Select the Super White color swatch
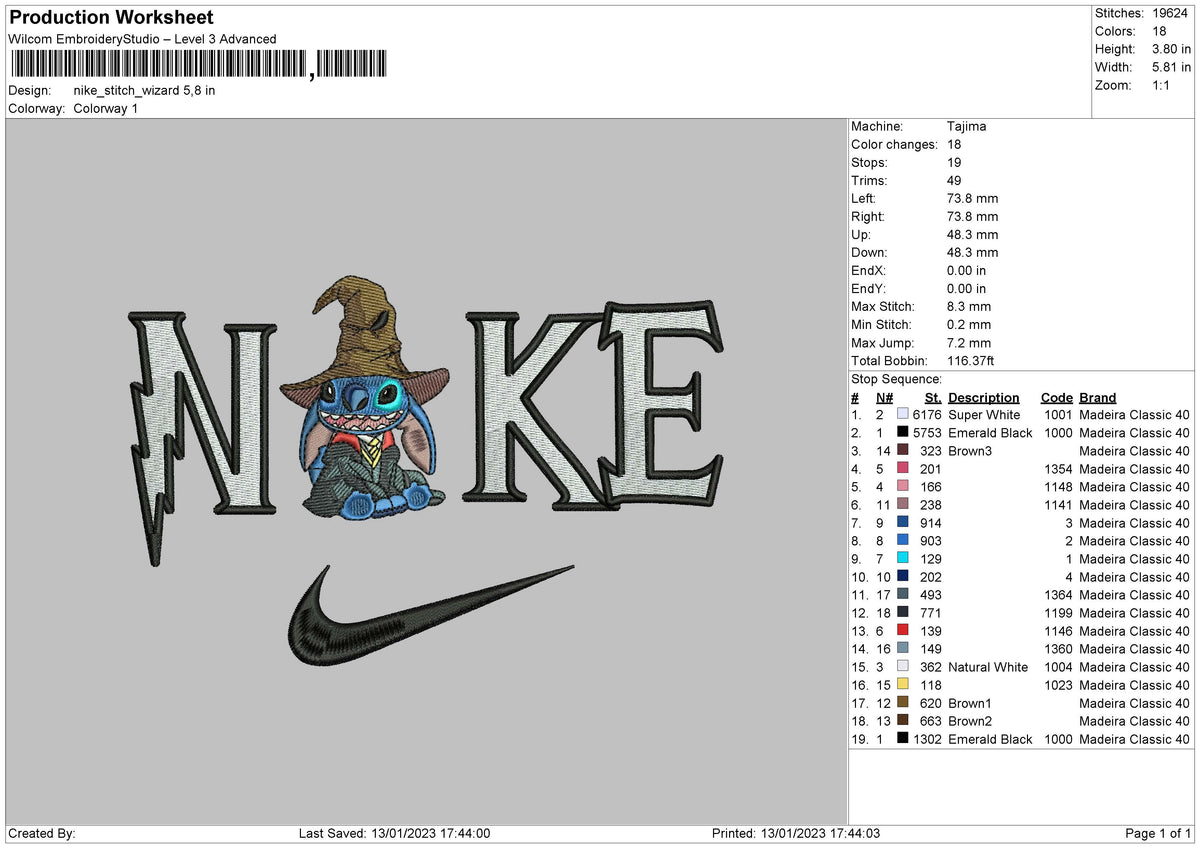 (x=903, y=415)
